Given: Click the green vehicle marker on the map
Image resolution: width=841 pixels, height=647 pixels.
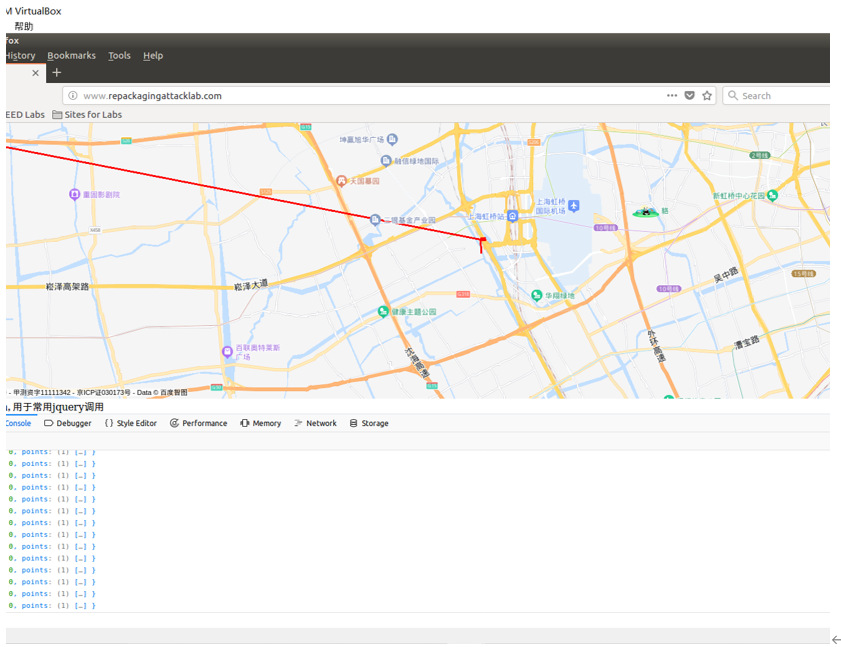Looking at the screenshot, I should tap(646, 212).
